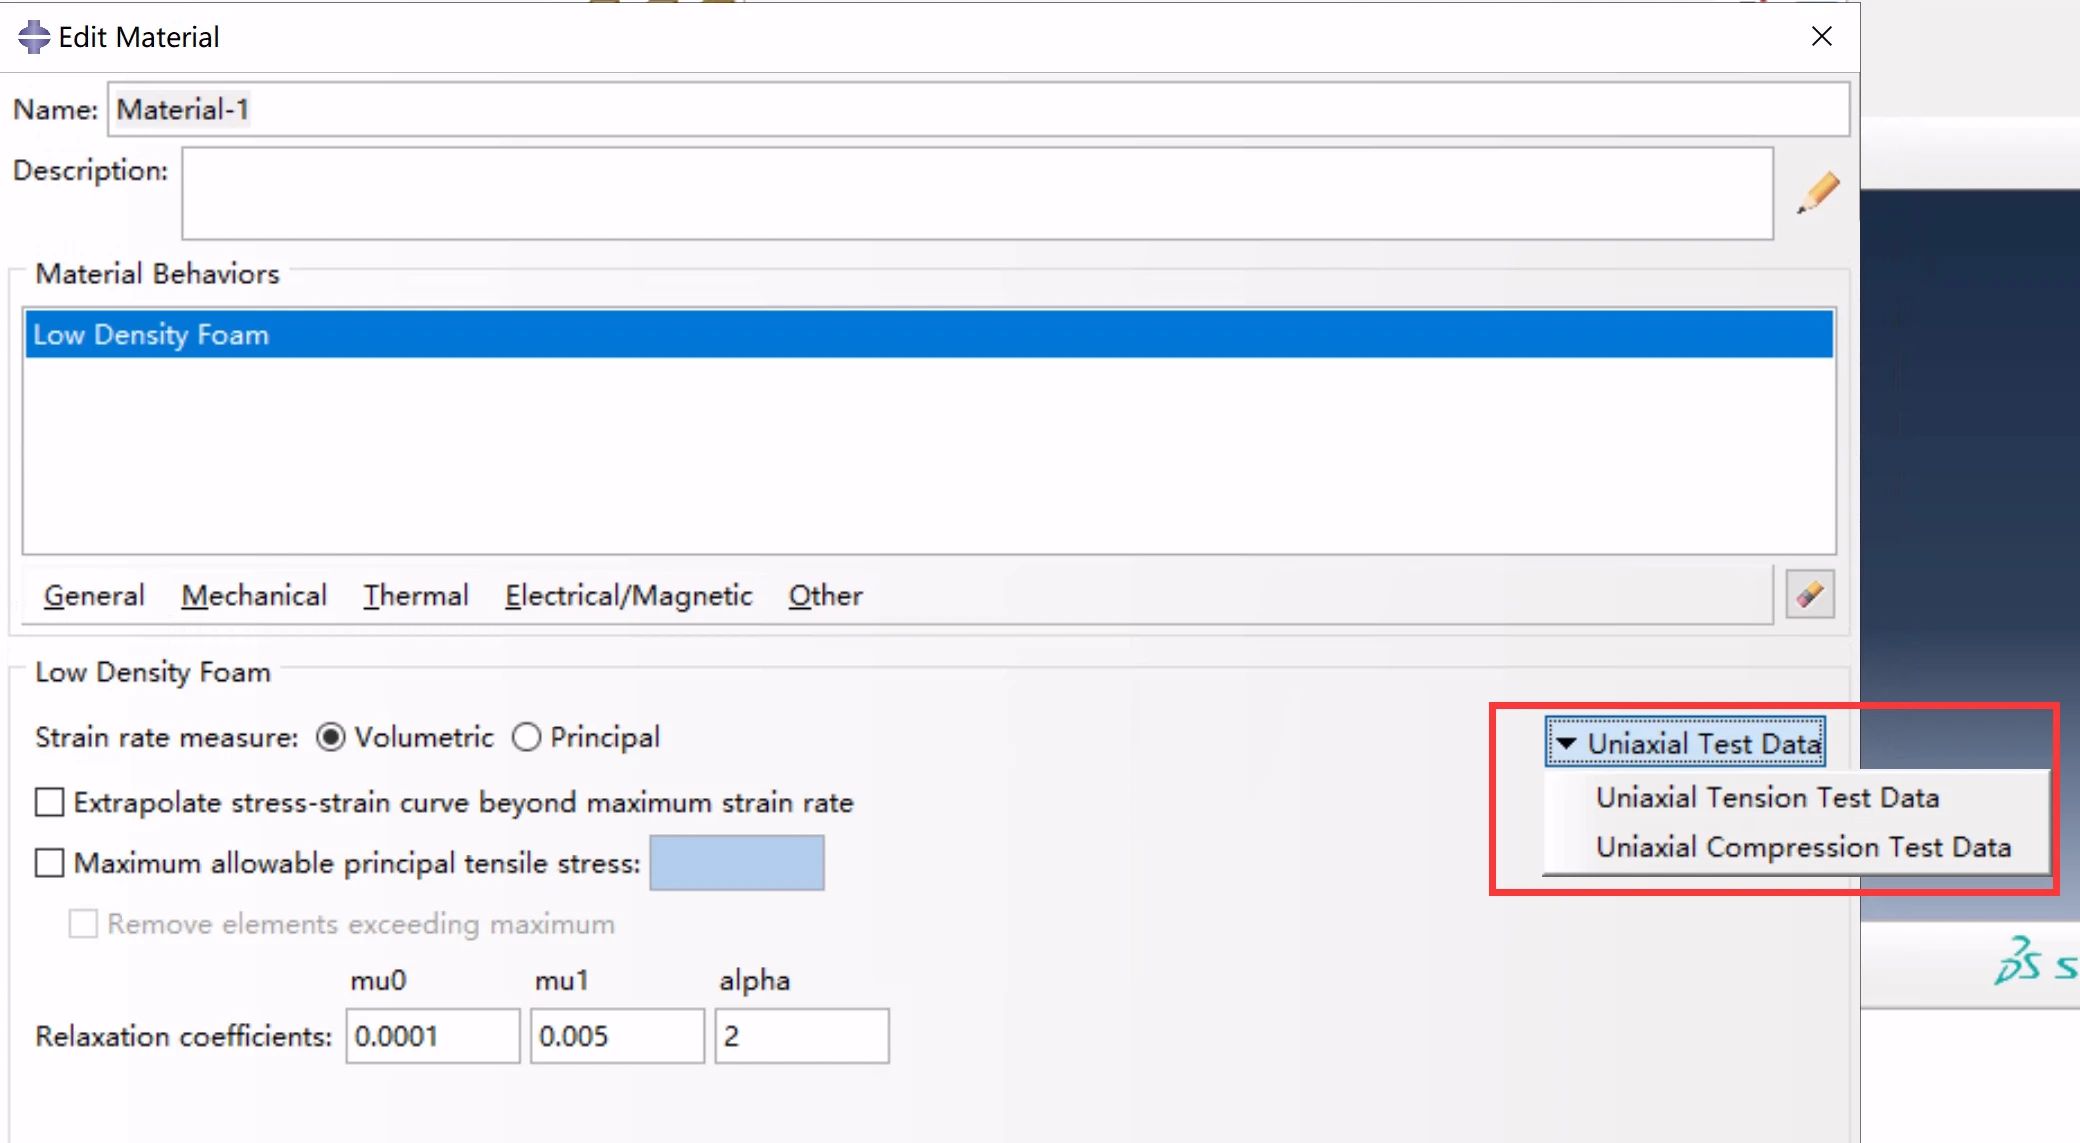
Task: Select Low Density Foam behavior row
Action: pos(929,334)
